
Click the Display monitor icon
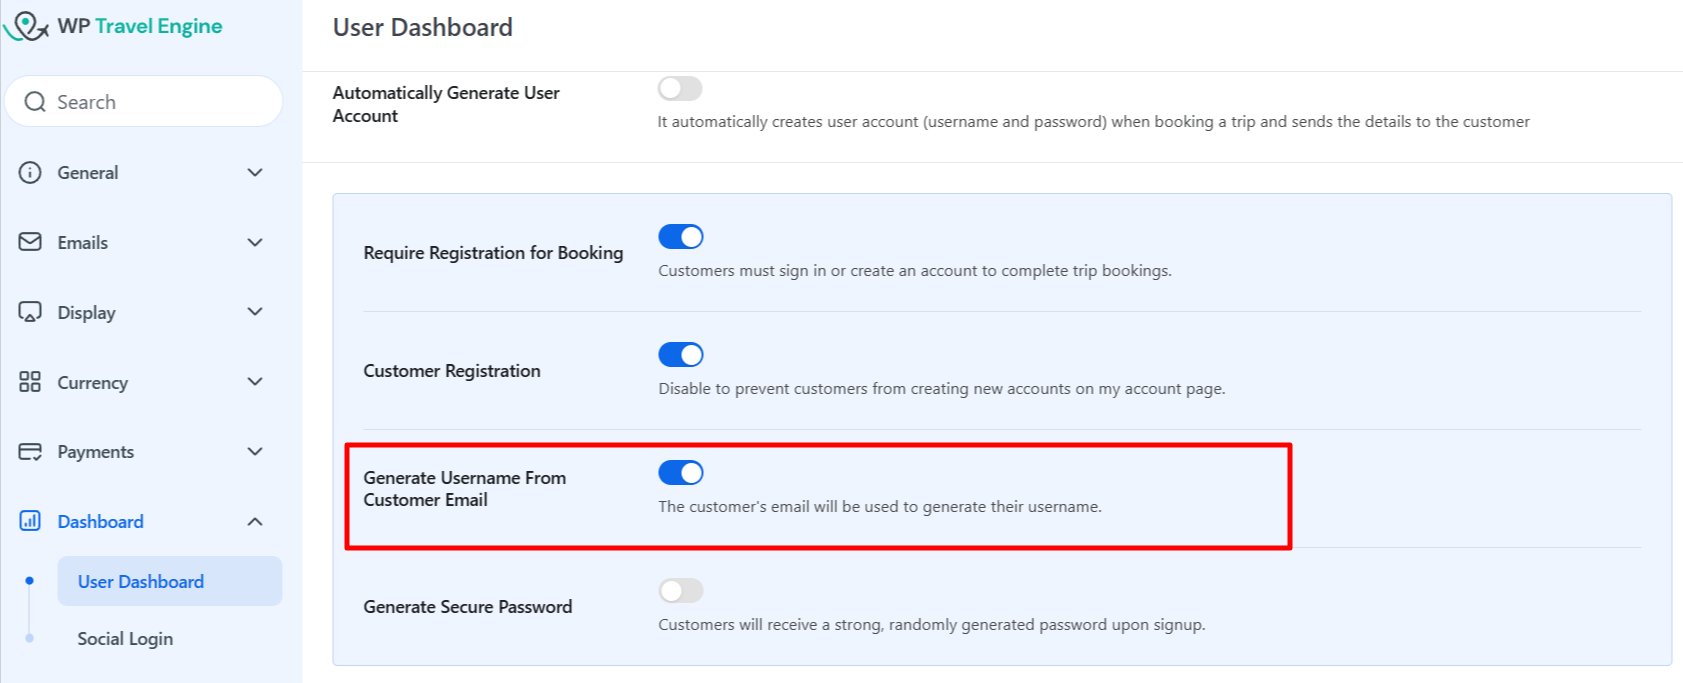pos(28,312)
